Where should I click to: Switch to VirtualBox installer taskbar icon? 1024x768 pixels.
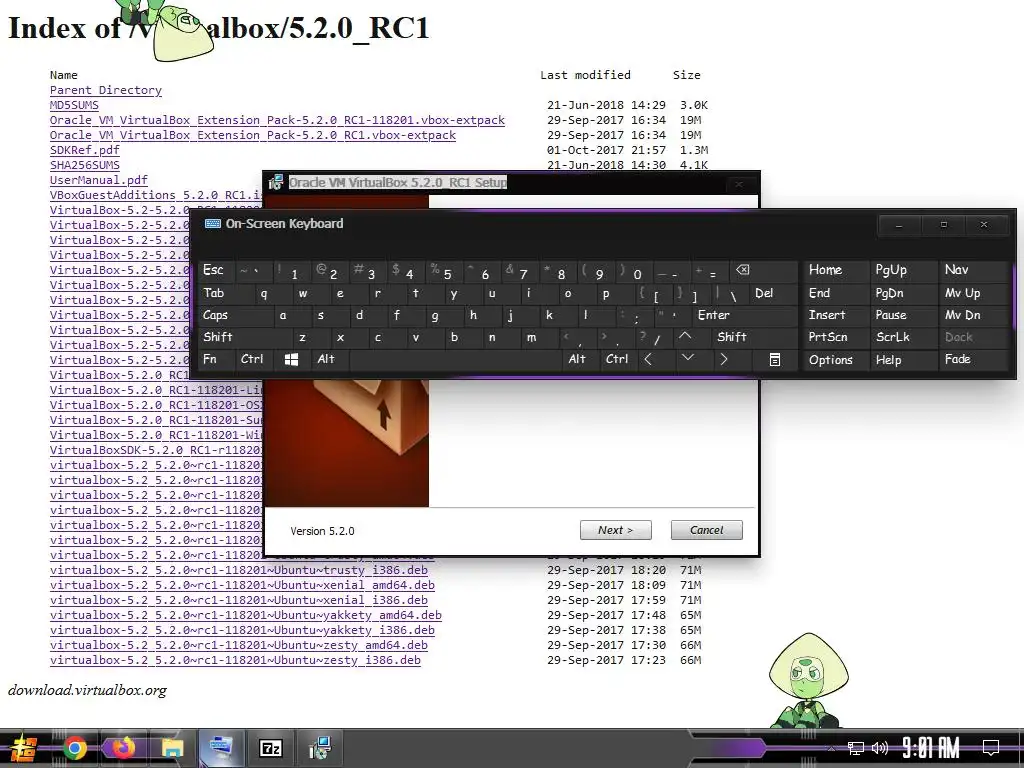[319, 748]
